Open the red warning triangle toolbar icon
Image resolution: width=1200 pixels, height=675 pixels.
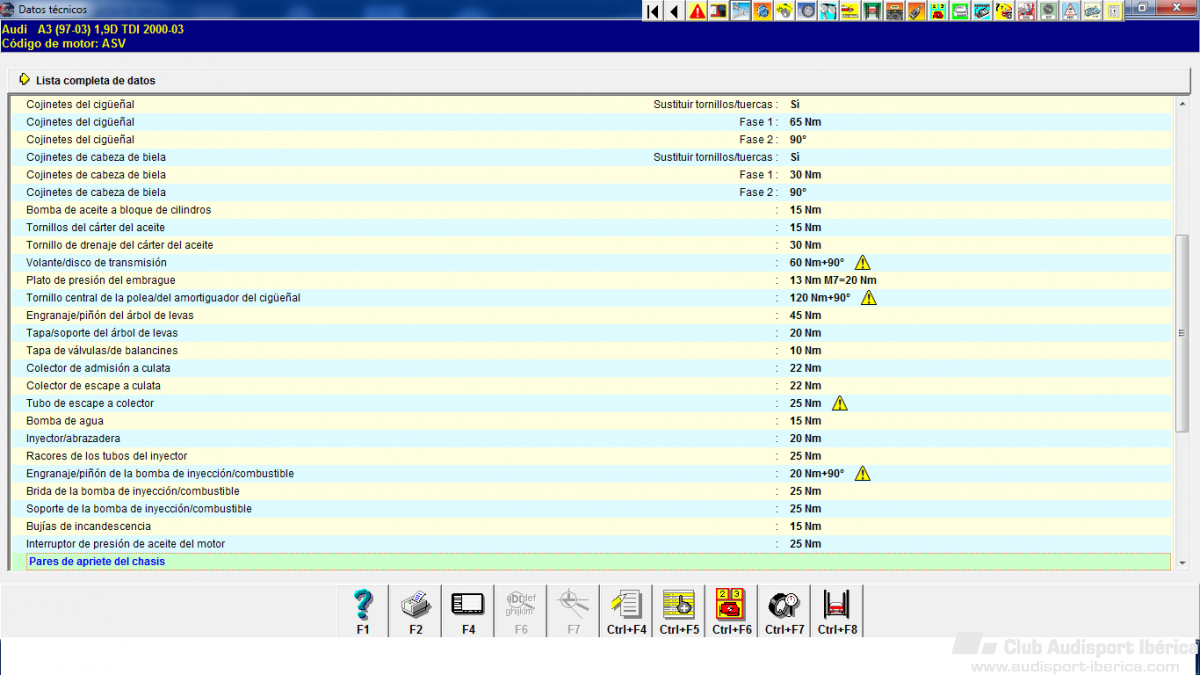tap(697, 11)
